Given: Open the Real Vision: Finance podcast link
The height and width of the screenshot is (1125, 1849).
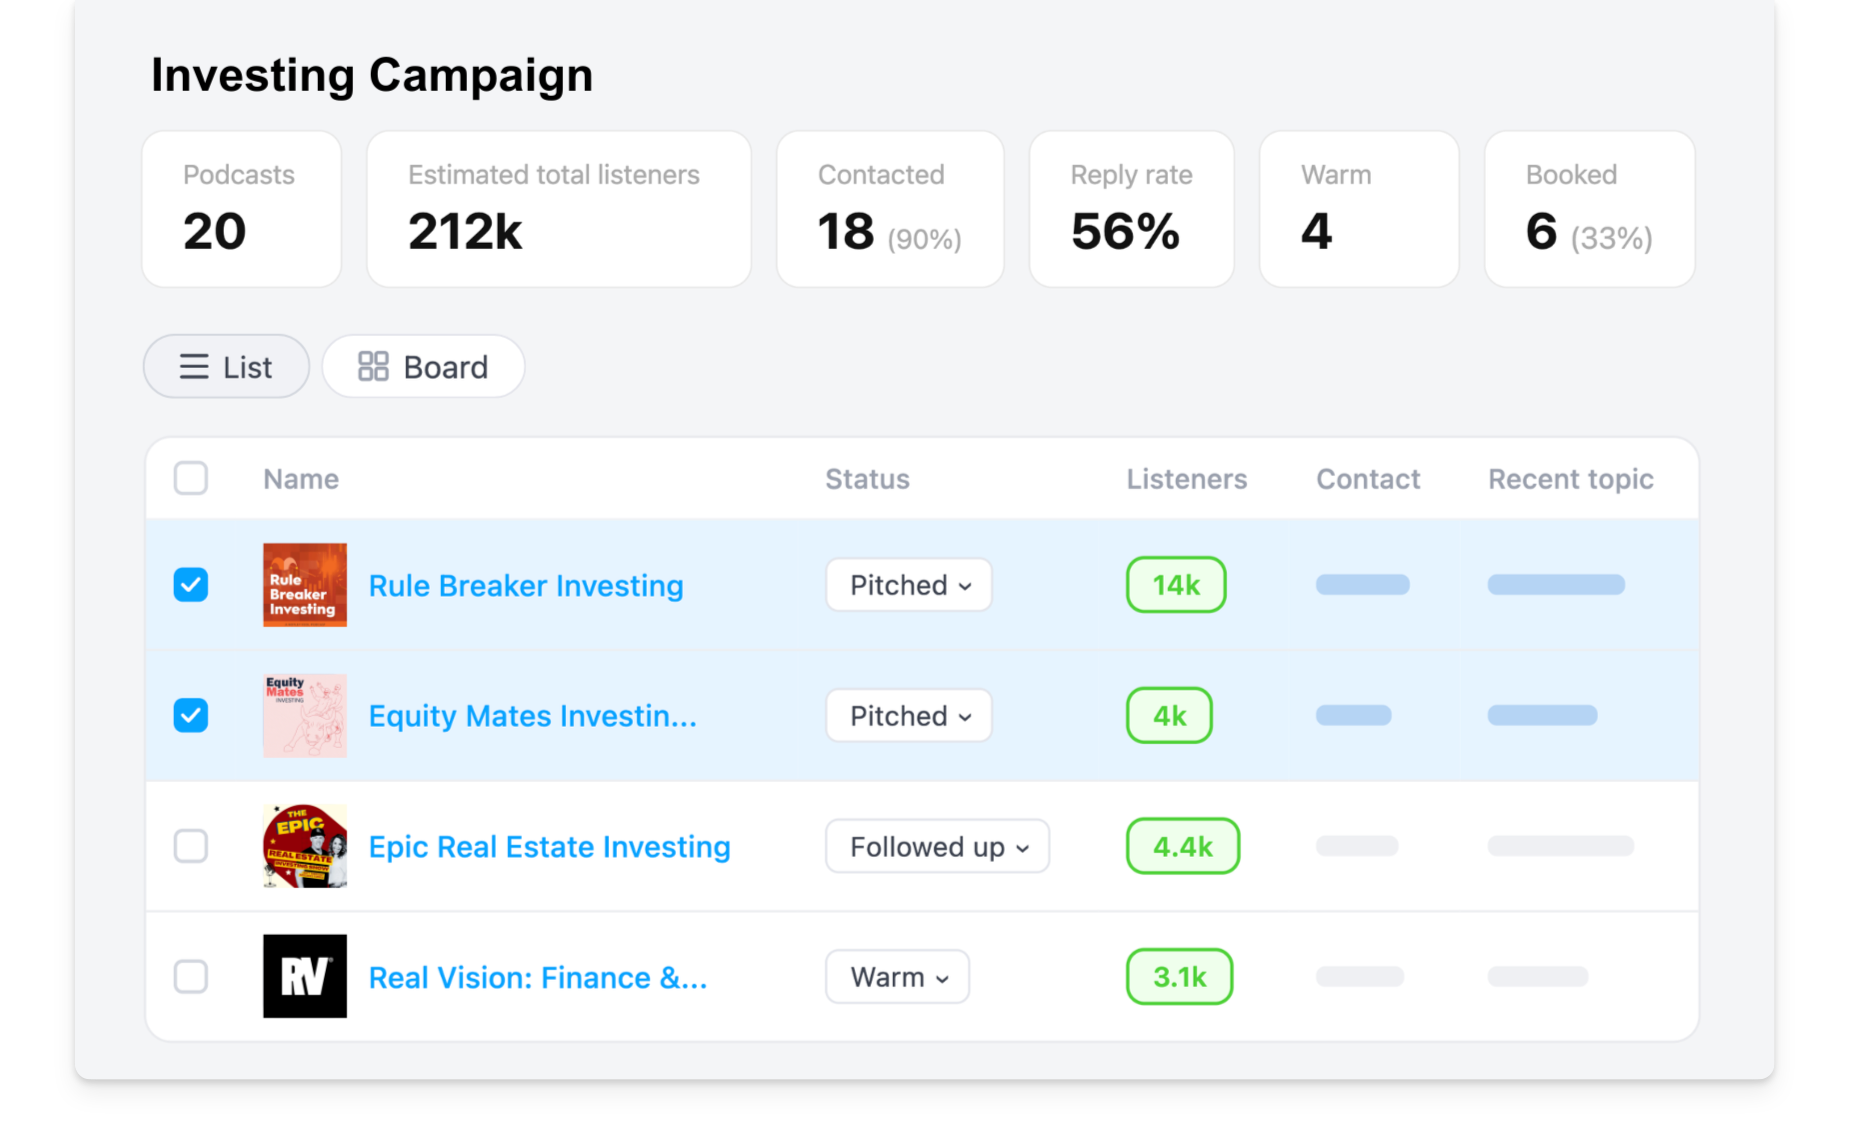Looking at the screenshot, I should click(x=538, y=977).
